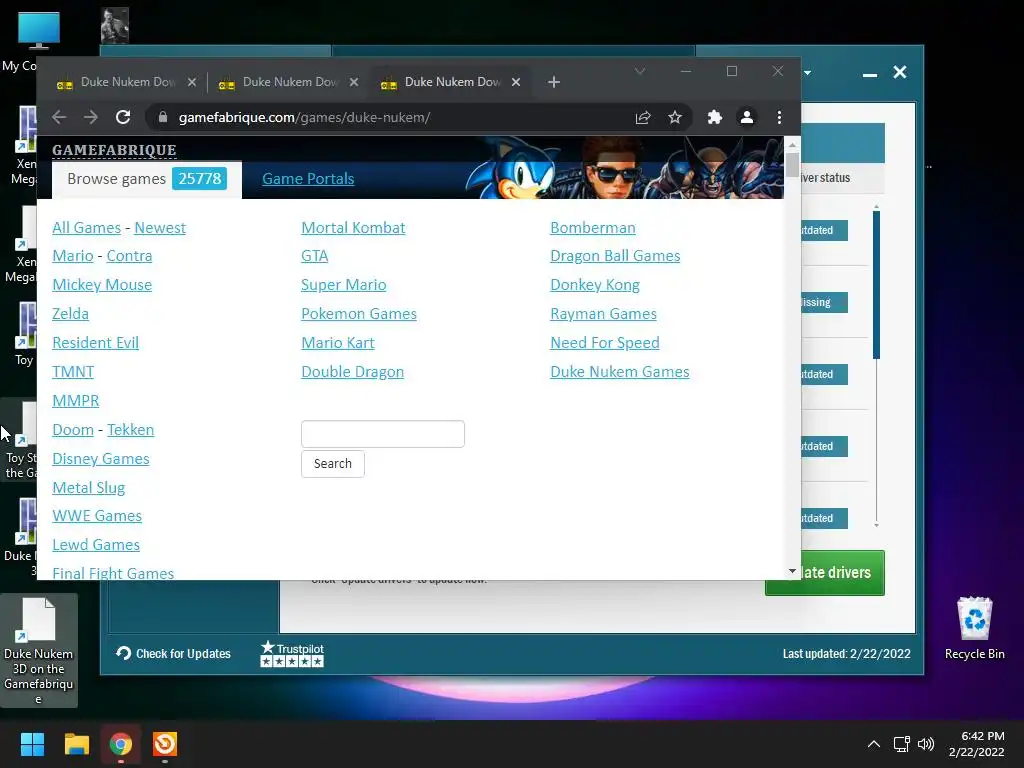Click the site padlock icon
Screen dimensions: 1024x768
(163, 117)
